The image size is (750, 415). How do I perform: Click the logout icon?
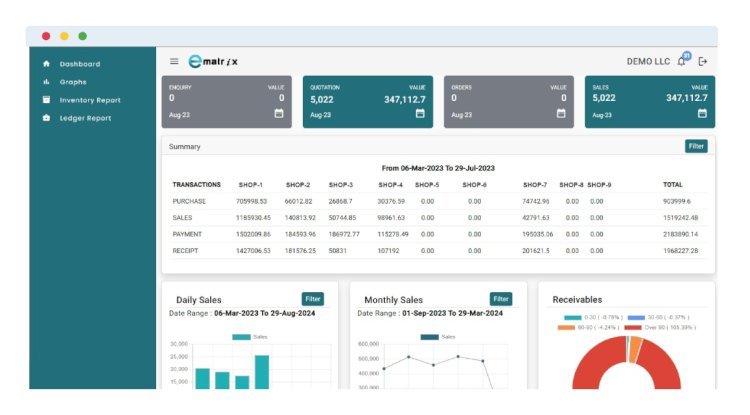tap(703, 61)
